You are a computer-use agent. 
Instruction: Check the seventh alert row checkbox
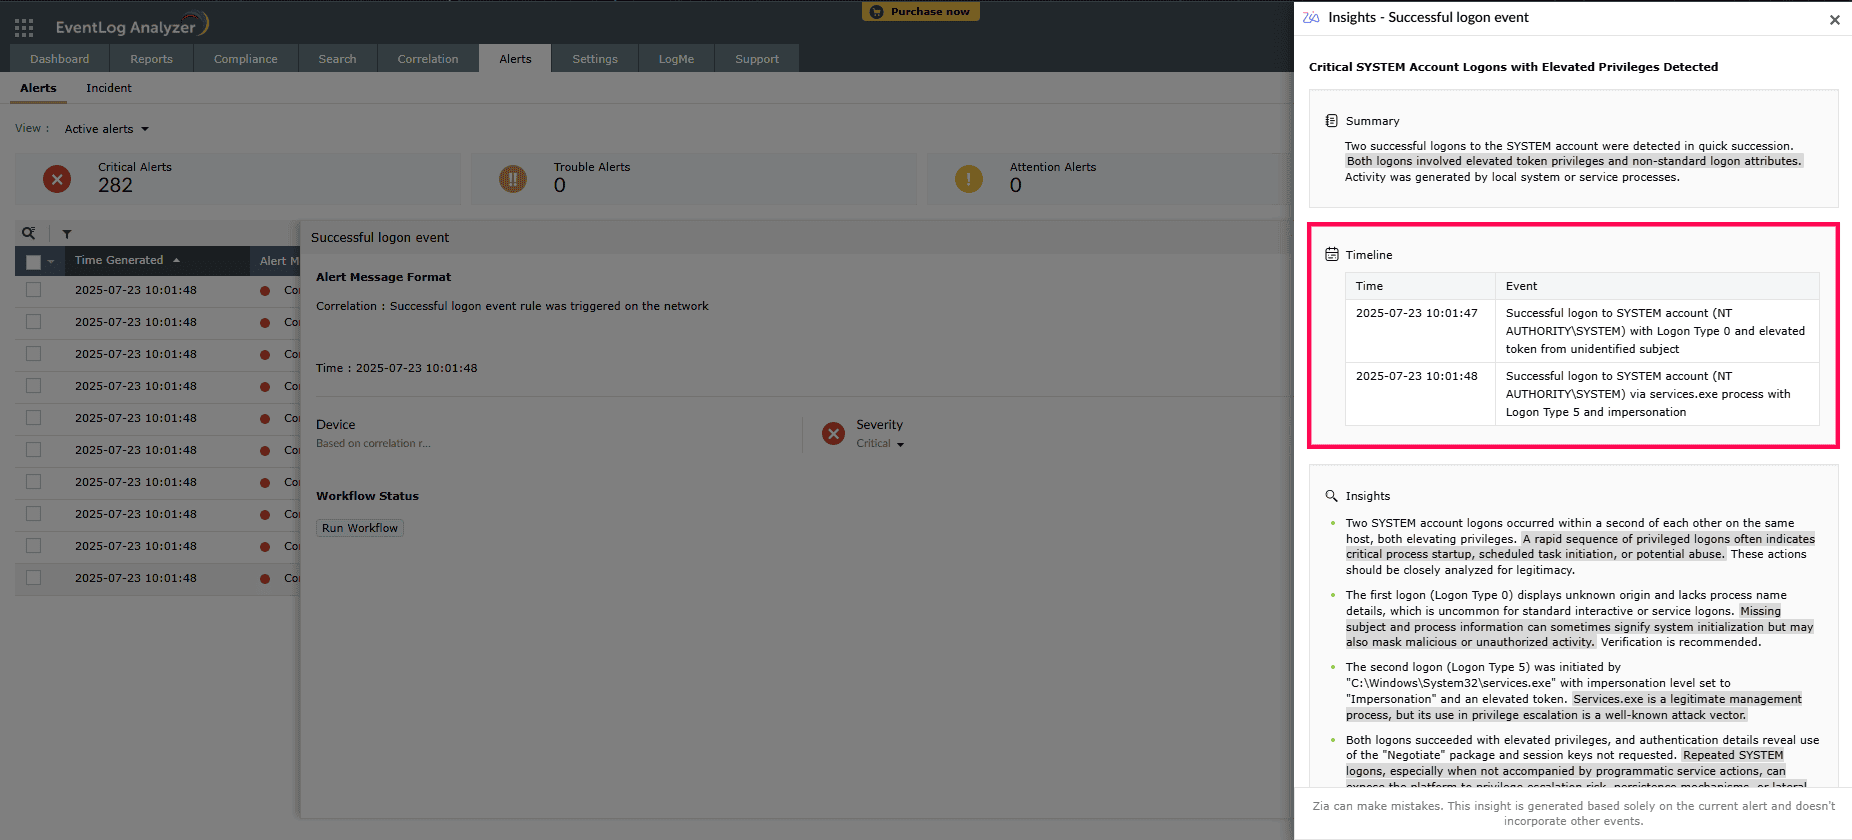click(x=33, y=482)
